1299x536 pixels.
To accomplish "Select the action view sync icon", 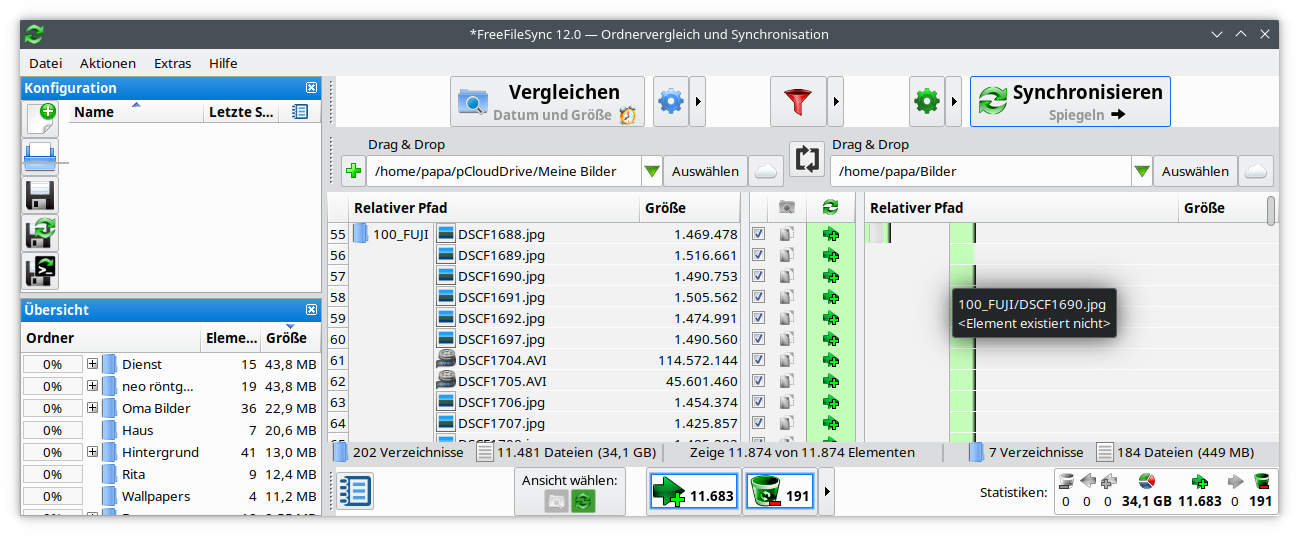I will tap(583, 500).
